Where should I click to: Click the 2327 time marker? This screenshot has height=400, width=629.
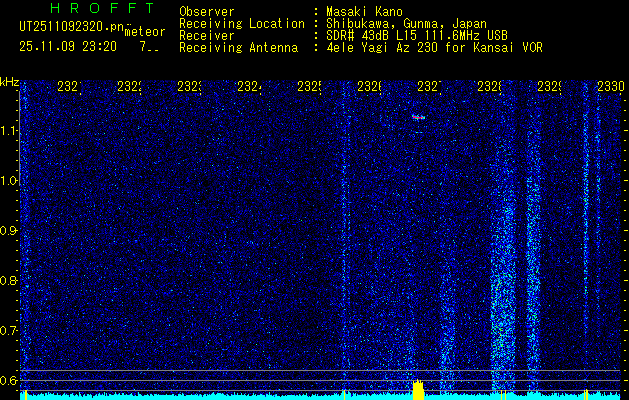click(x=429, y=87)
